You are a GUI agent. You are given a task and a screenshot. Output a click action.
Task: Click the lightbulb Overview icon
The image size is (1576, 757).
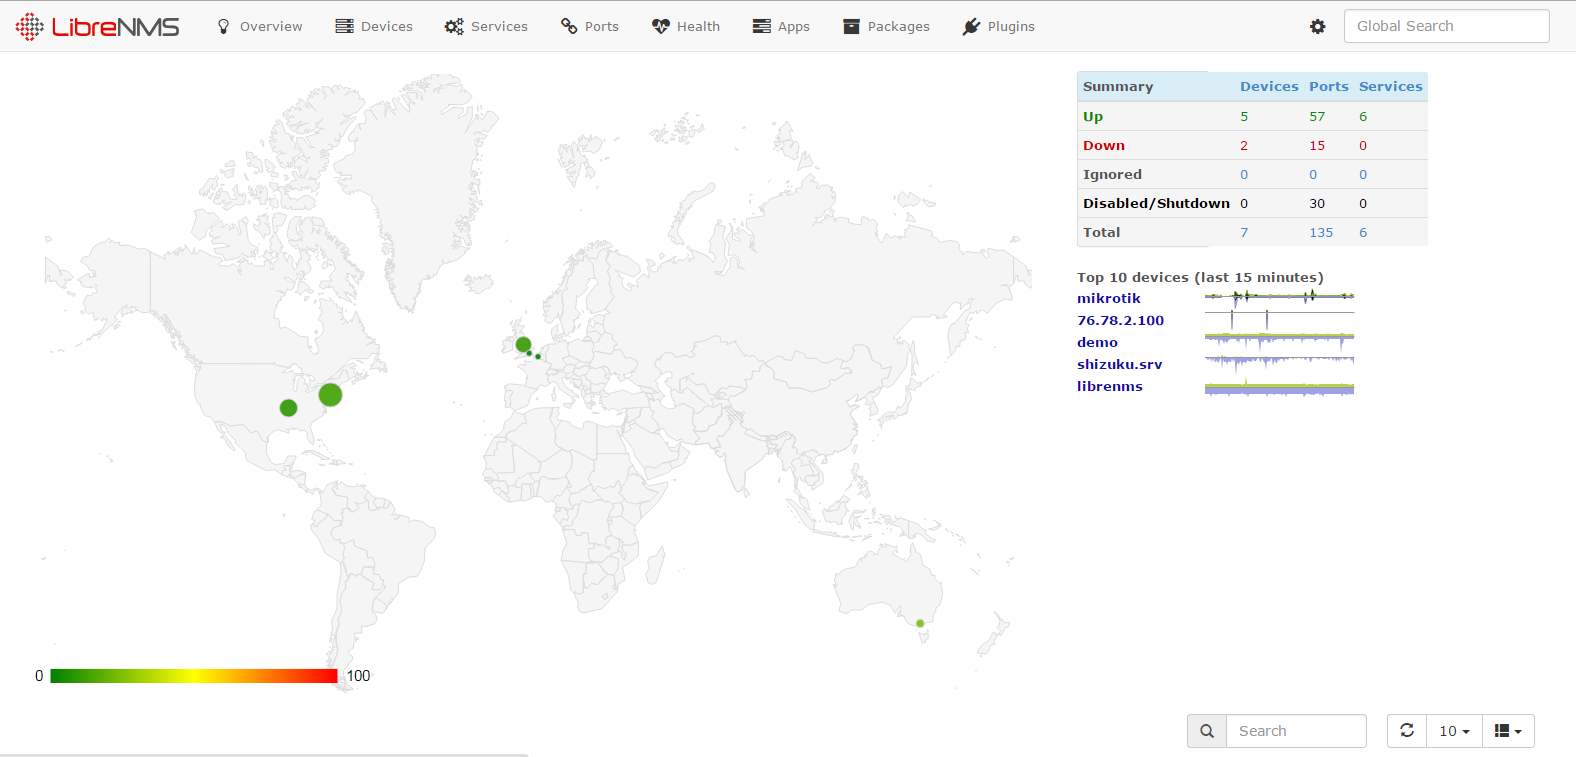223,26
